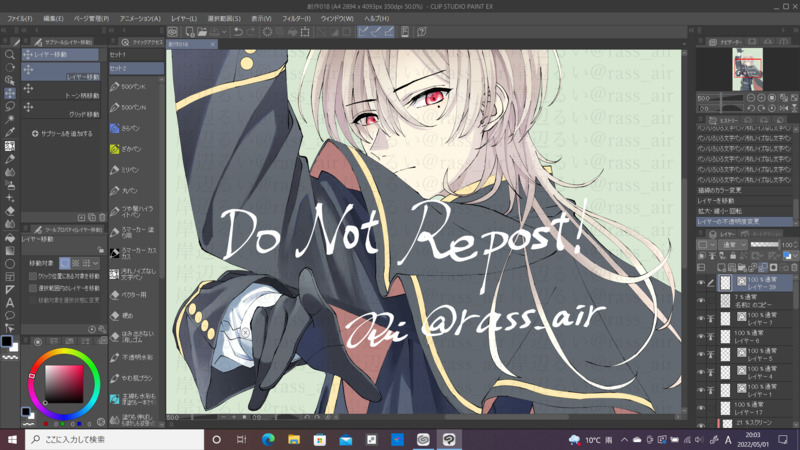Hide layer 名前2 のコピー via eye icon
800x450 pixels.
(701, 301)
